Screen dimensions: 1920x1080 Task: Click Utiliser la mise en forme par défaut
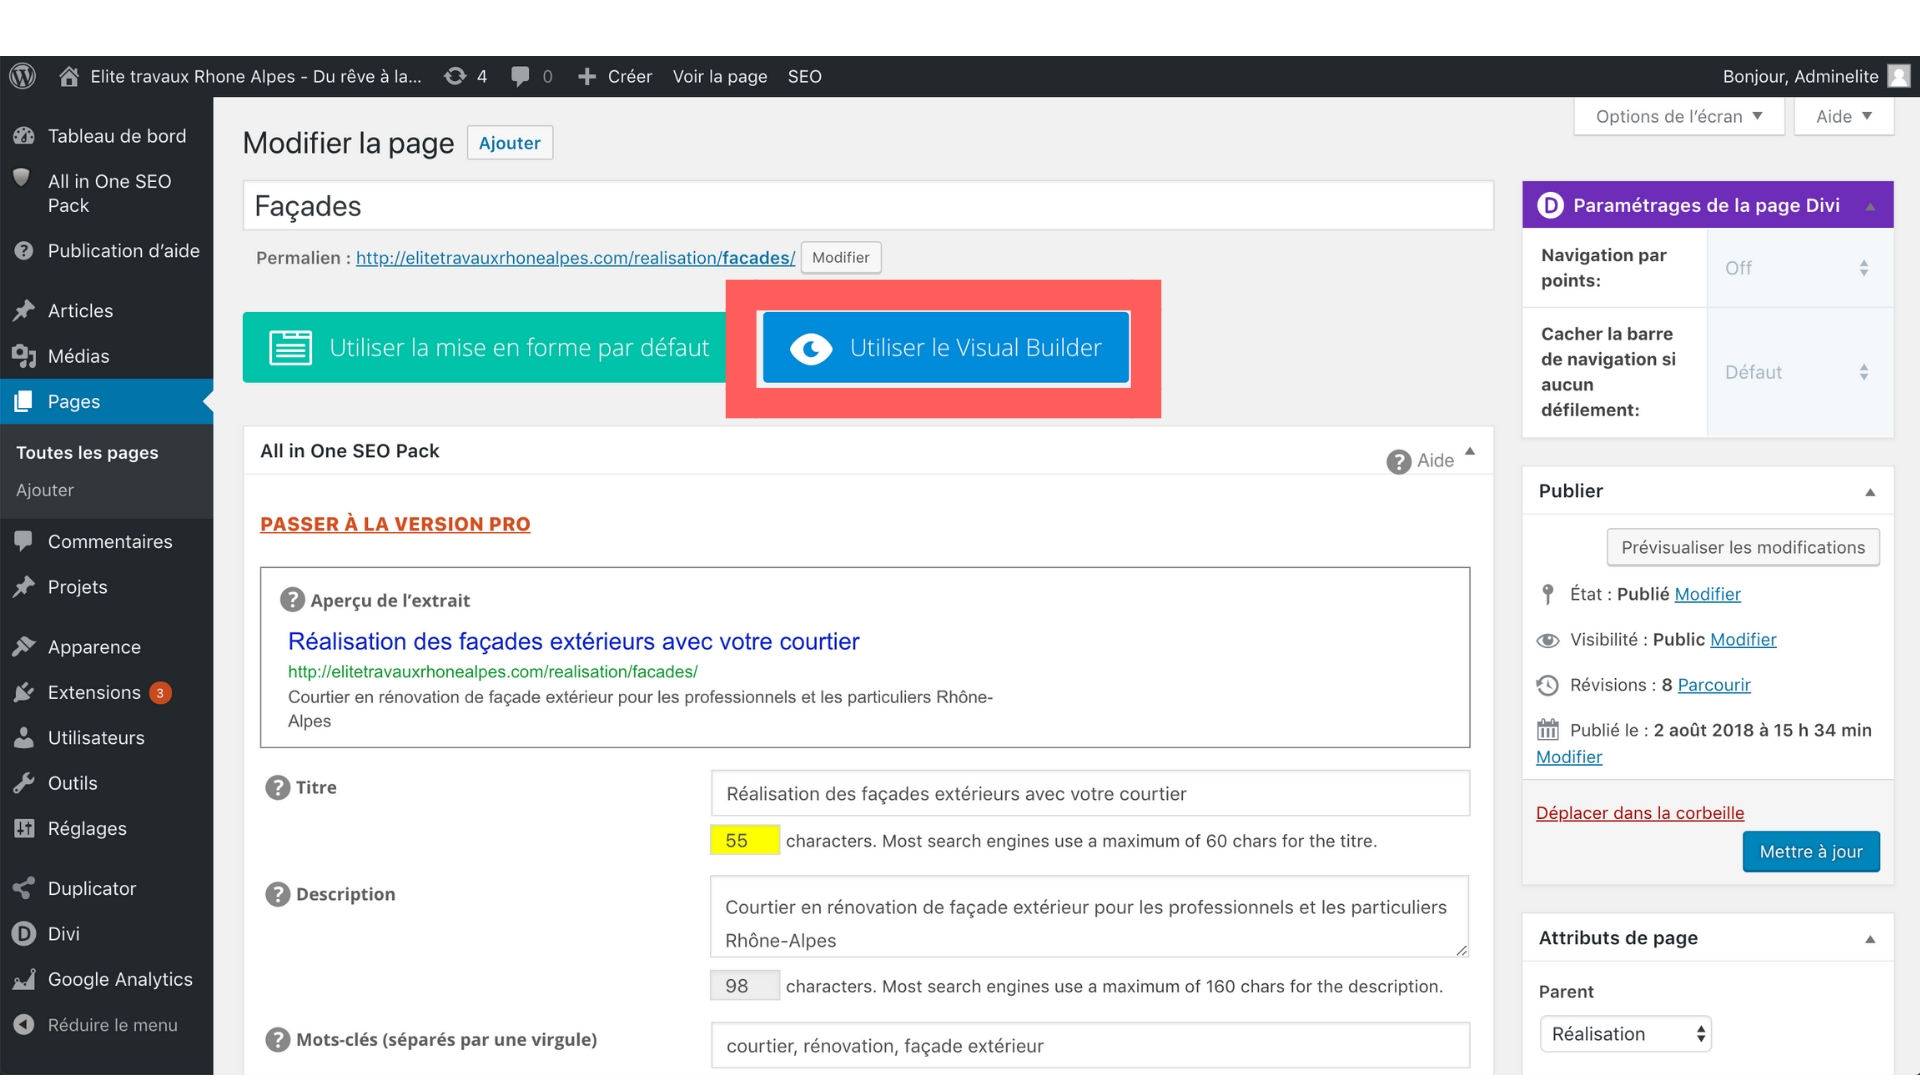tap(484, 347)
